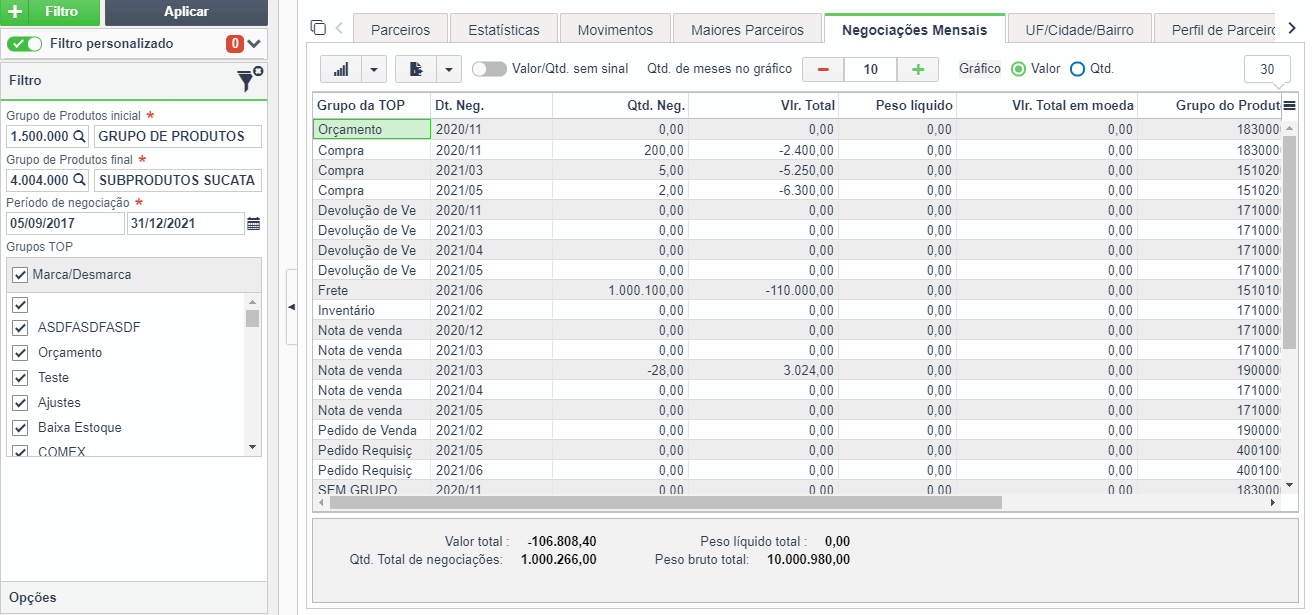
Task: Uncheck the ASDFASDFASDF checkbox
Action: tap(18, 328)
